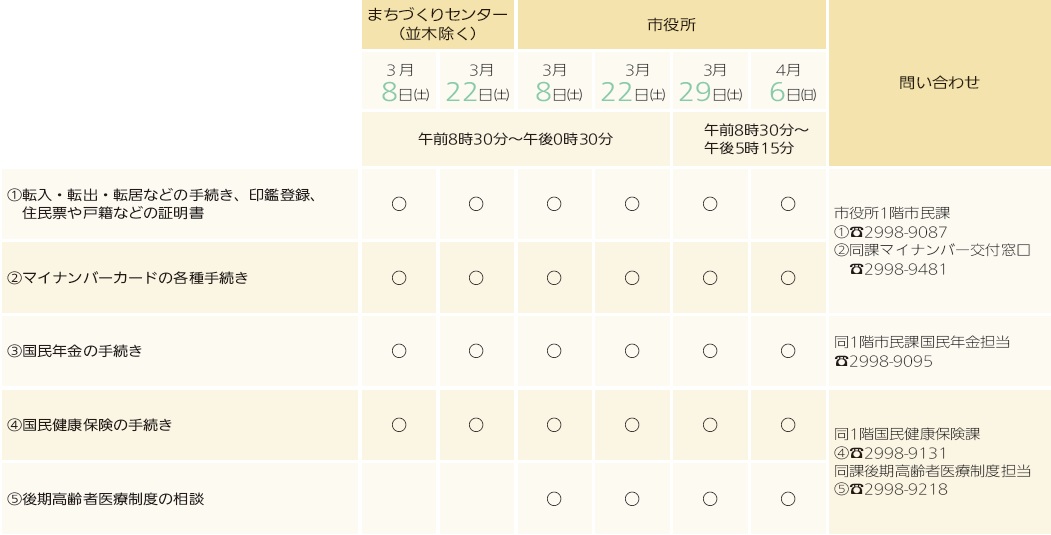Click the circle for ② on March 29
This screenshot has width=1051, height=535.
tap(710, 278)
